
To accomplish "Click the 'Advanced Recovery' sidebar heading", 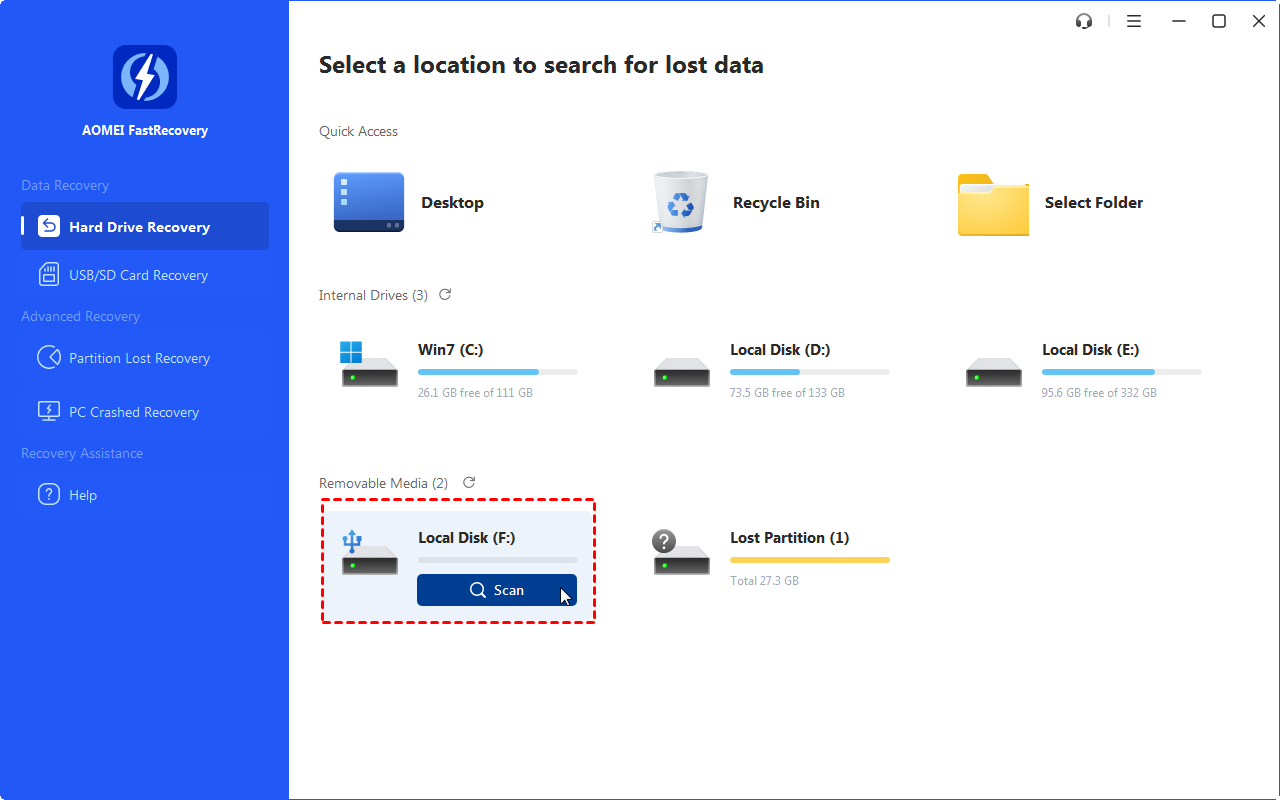I will pos(80,316).
